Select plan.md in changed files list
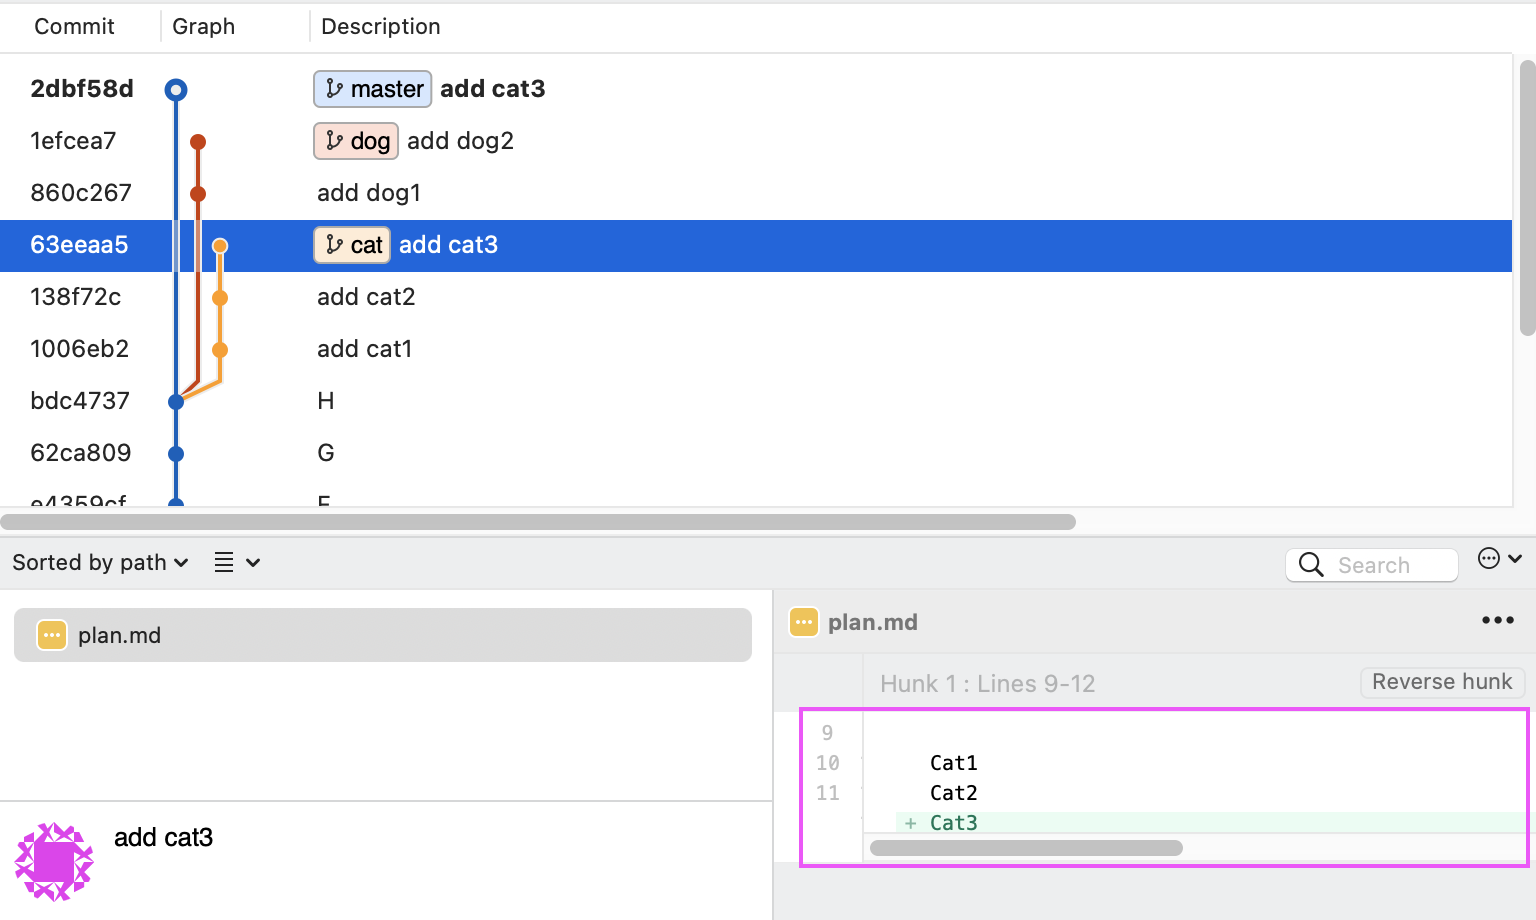The width and height of the screenshot is (1536, 920). pyautogui.click(x=383, y=635)
